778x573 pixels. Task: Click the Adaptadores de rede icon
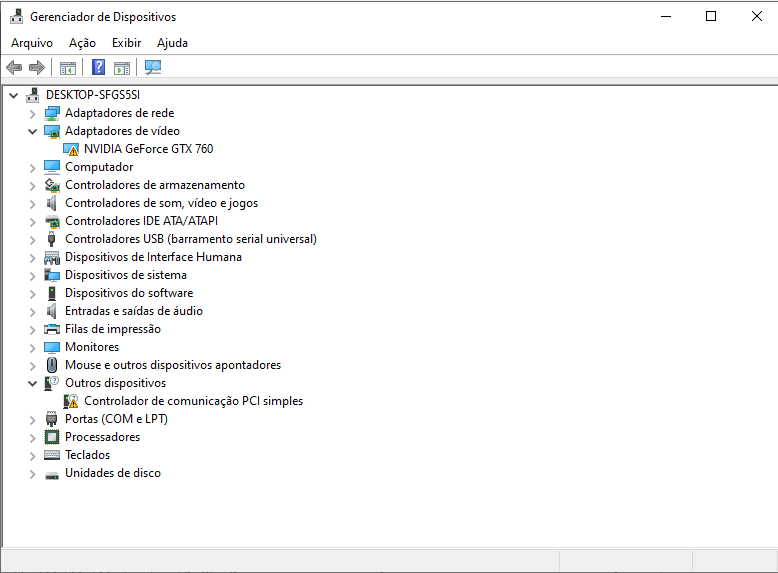[x=52, y=113]
